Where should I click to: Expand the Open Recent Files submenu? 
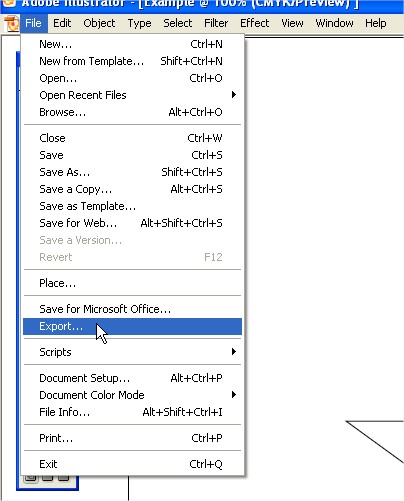click(x=132, y=95)
